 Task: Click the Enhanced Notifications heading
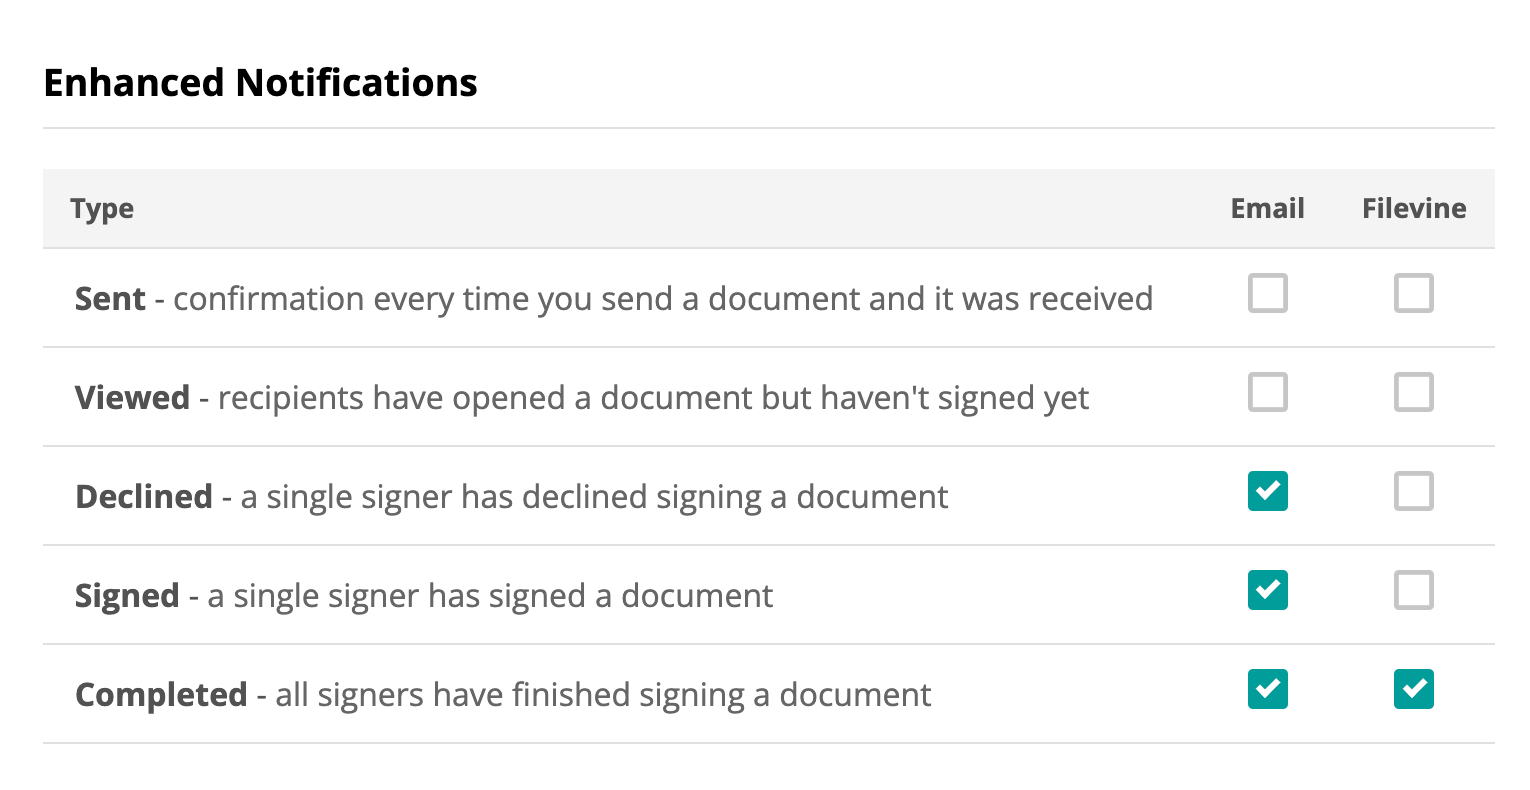pos(260,83)
